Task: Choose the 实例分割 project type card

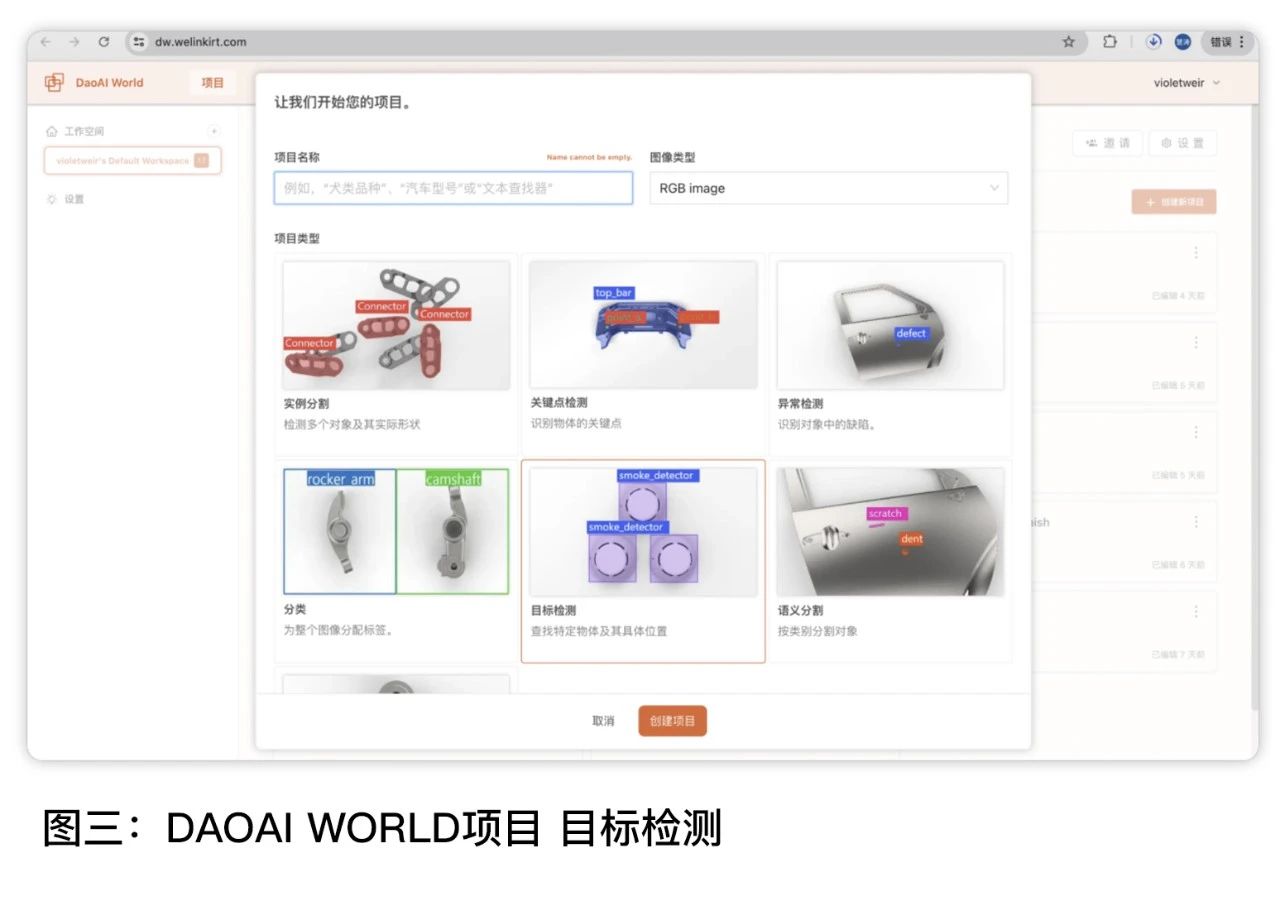Action: 396,355
